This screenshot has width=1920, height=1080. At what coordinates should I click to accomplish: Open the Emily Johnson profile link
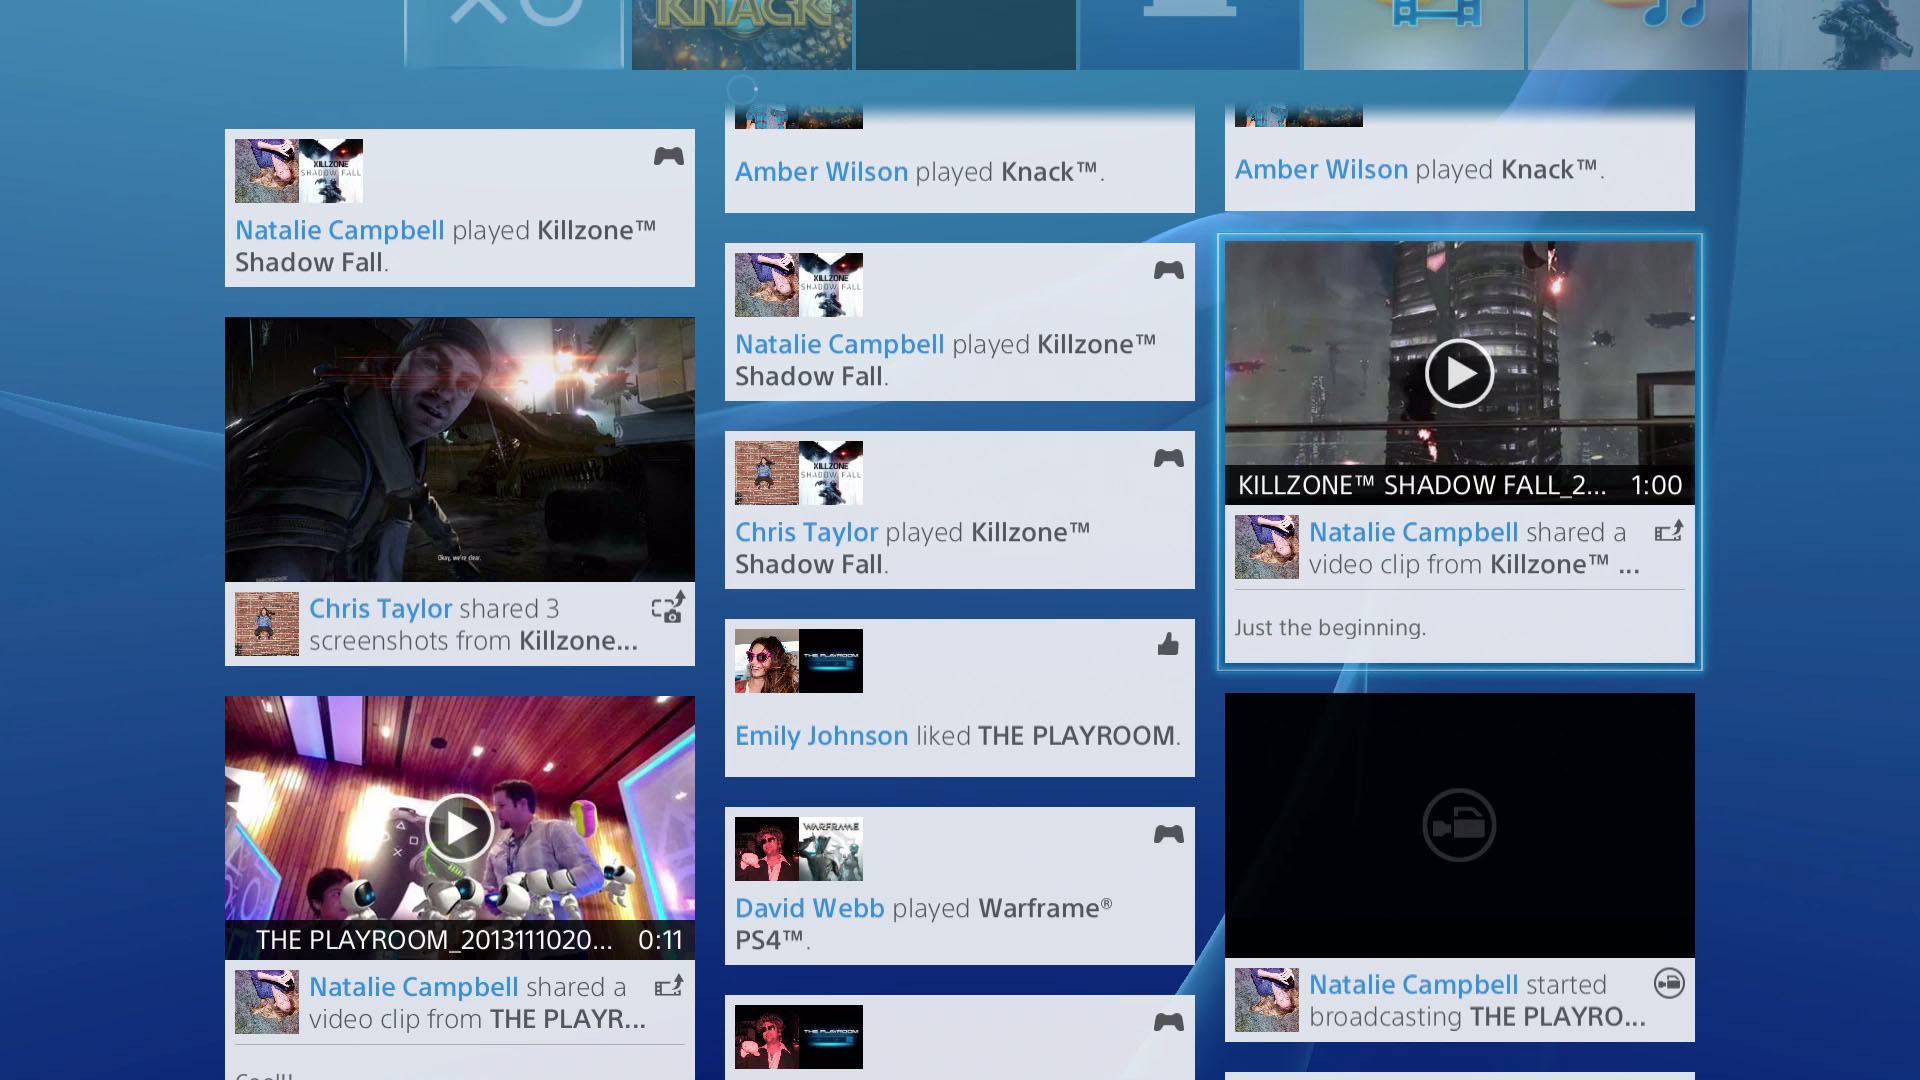[821, 736]
